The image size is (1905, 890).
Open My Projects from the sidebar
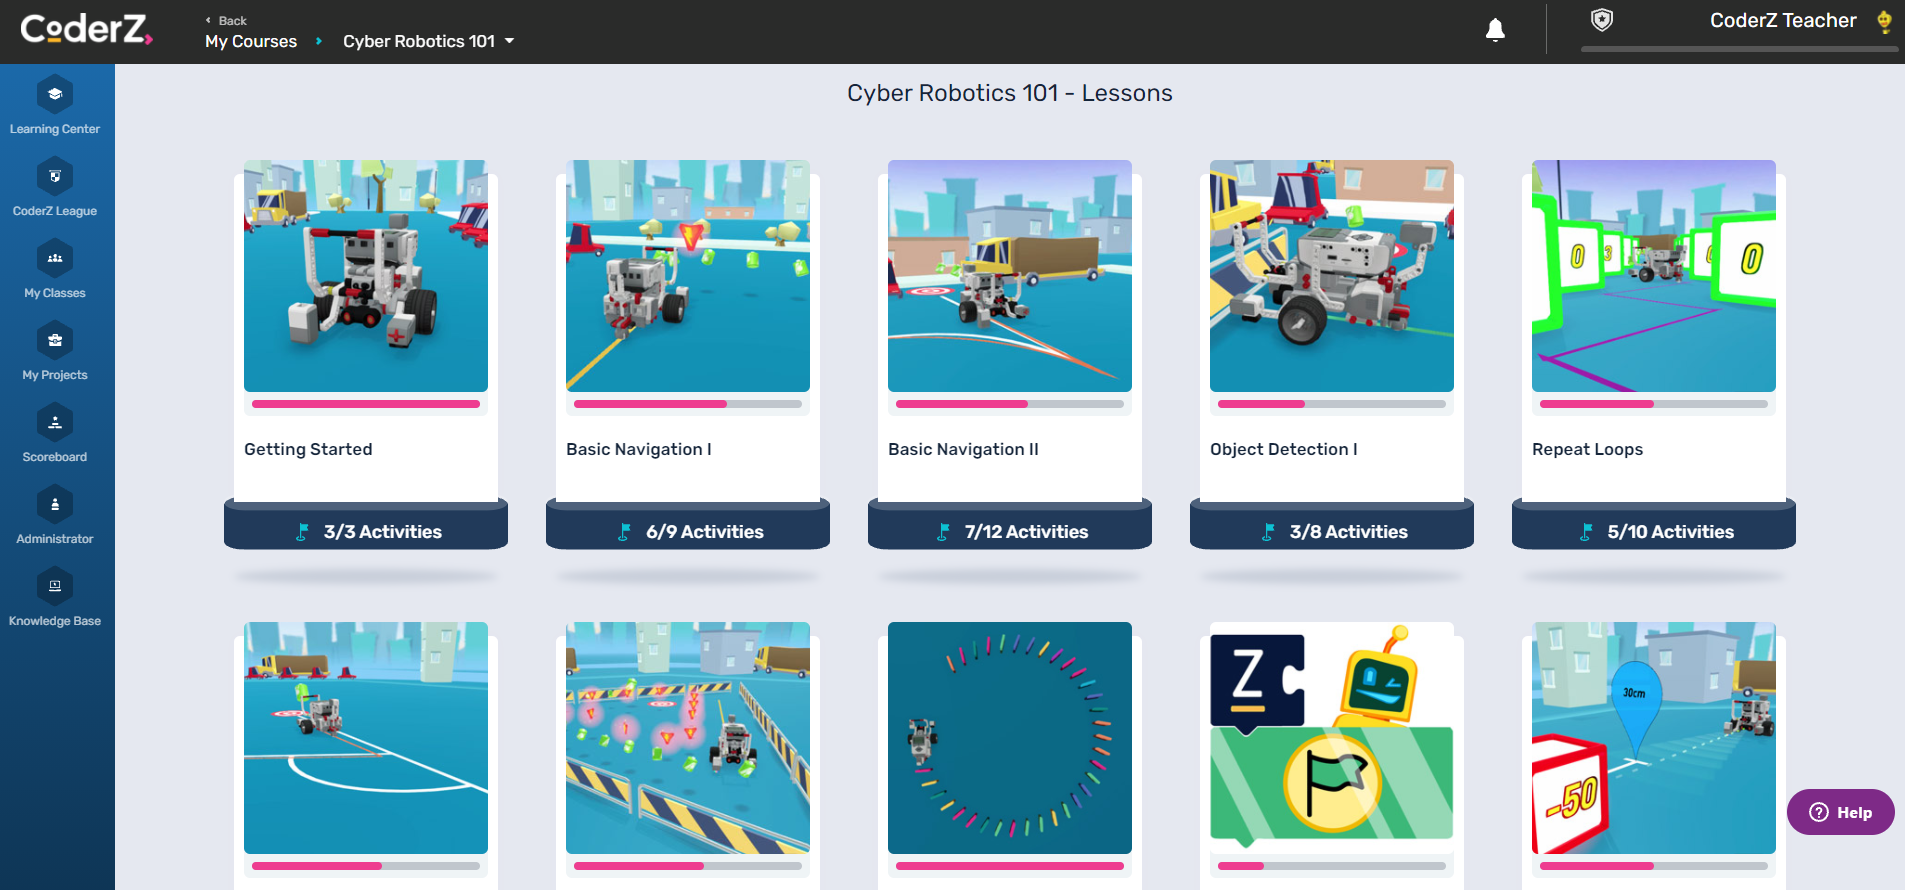point(55,340)
